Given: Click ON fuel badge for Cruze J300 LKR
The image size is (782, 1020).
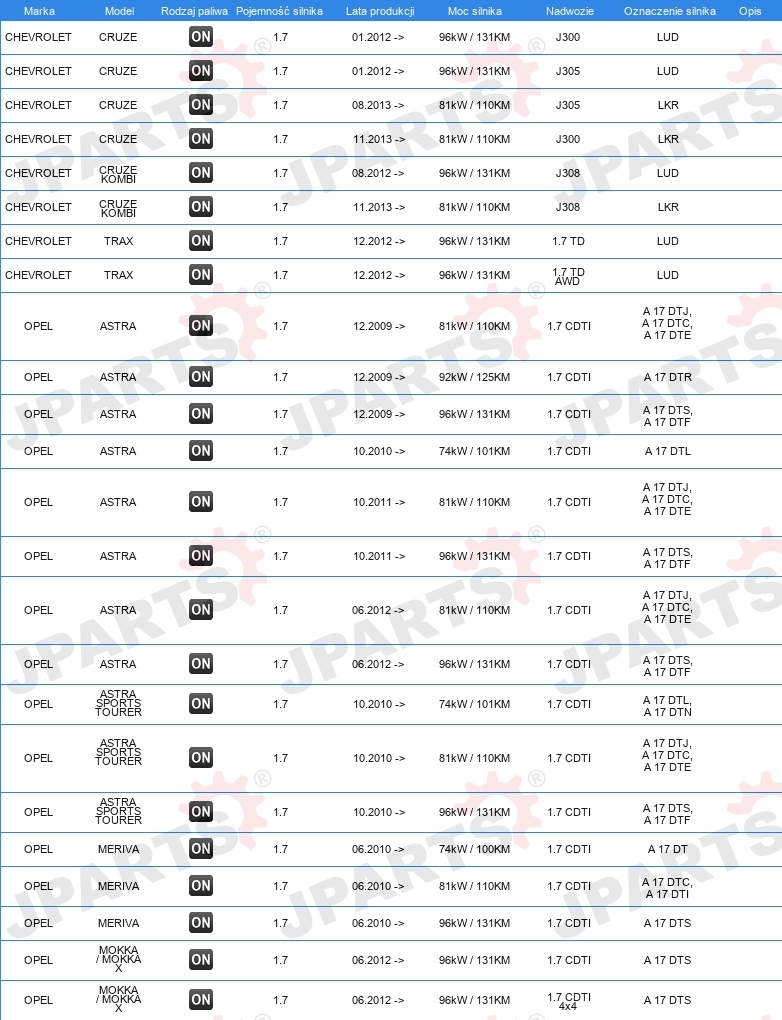Looking at the screenshot, I should tap(201, 139).
